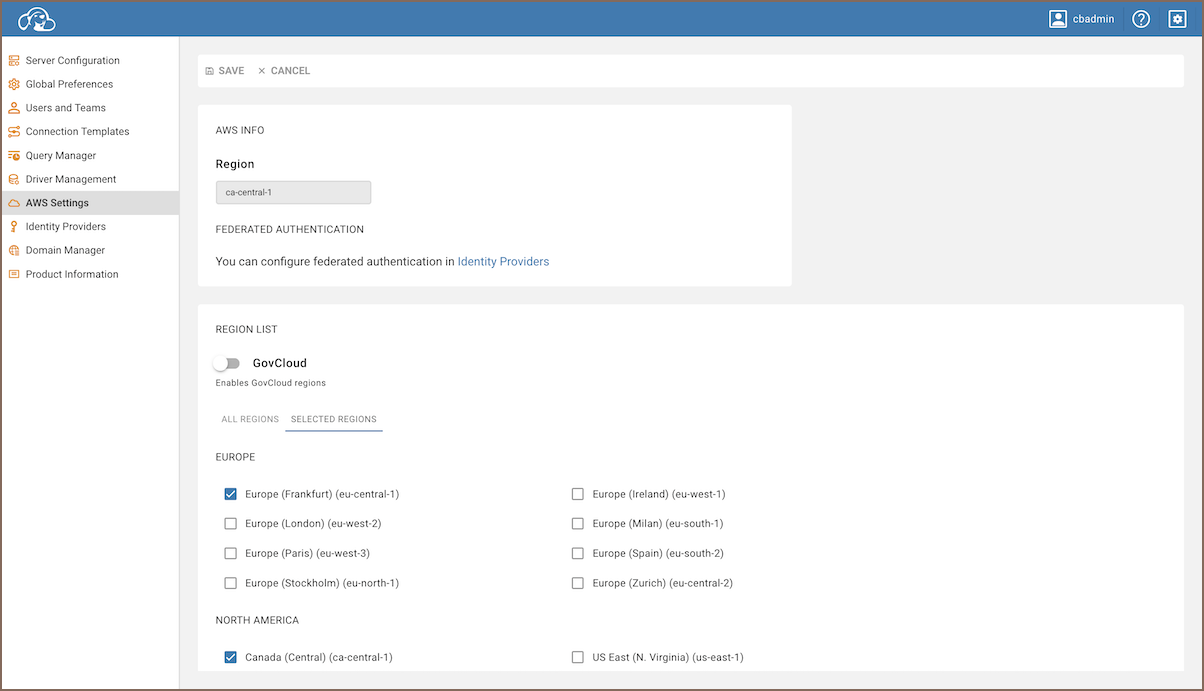Check the US East (N. Virginia) checkbox
The image size is (1204, 691).
tap(578, 658)
